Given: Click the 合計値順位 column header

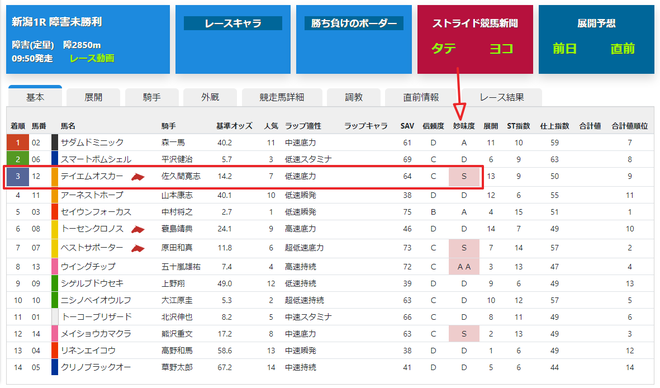Looking at the screenshot, I should 630,126.
